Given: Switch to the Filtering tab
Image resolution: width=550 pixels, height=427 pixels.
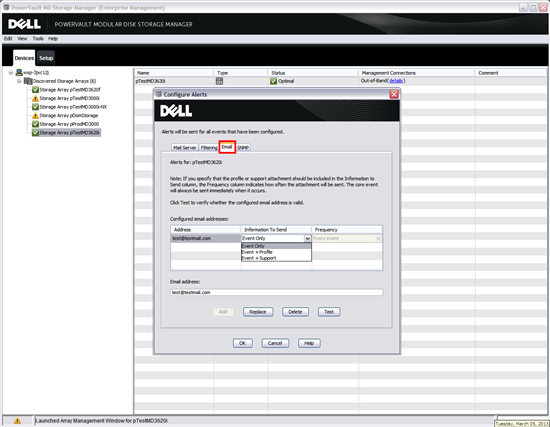Looking at the screenshot, I should coord(209,147).
